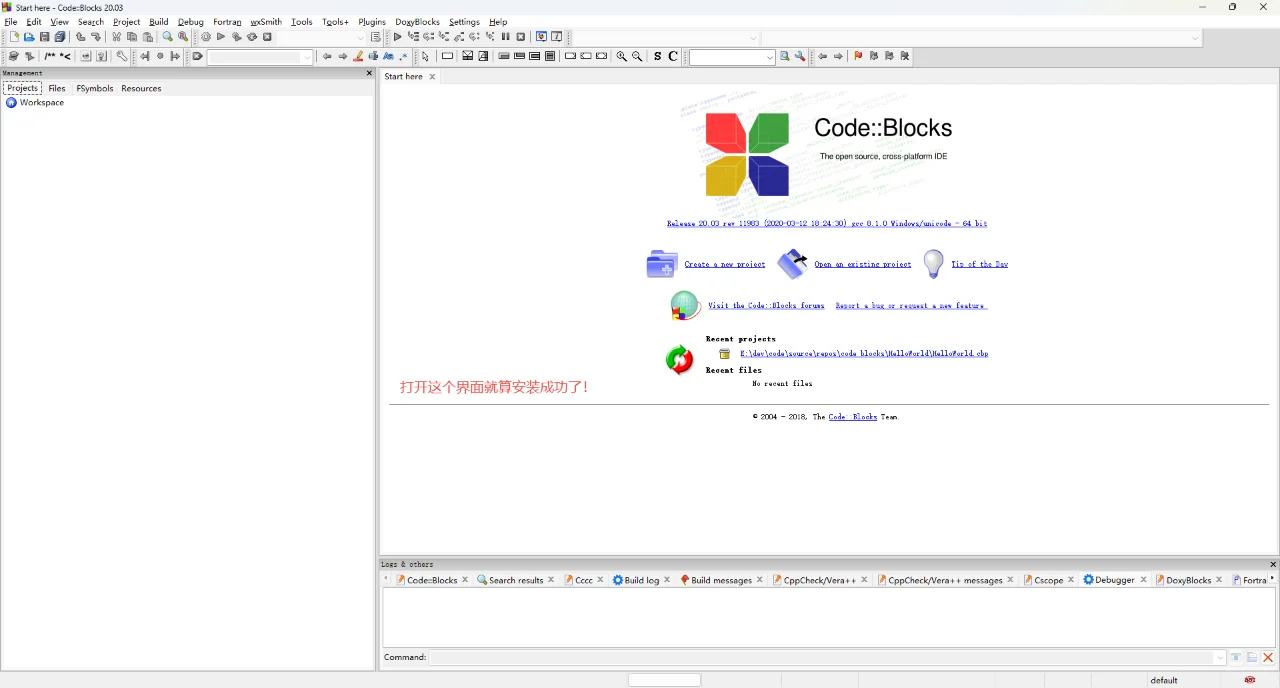Image resolution: width=1280 pixels, height=688 pixels.
Task: Open the Tip of the Day link
Action: click(979, 264)
